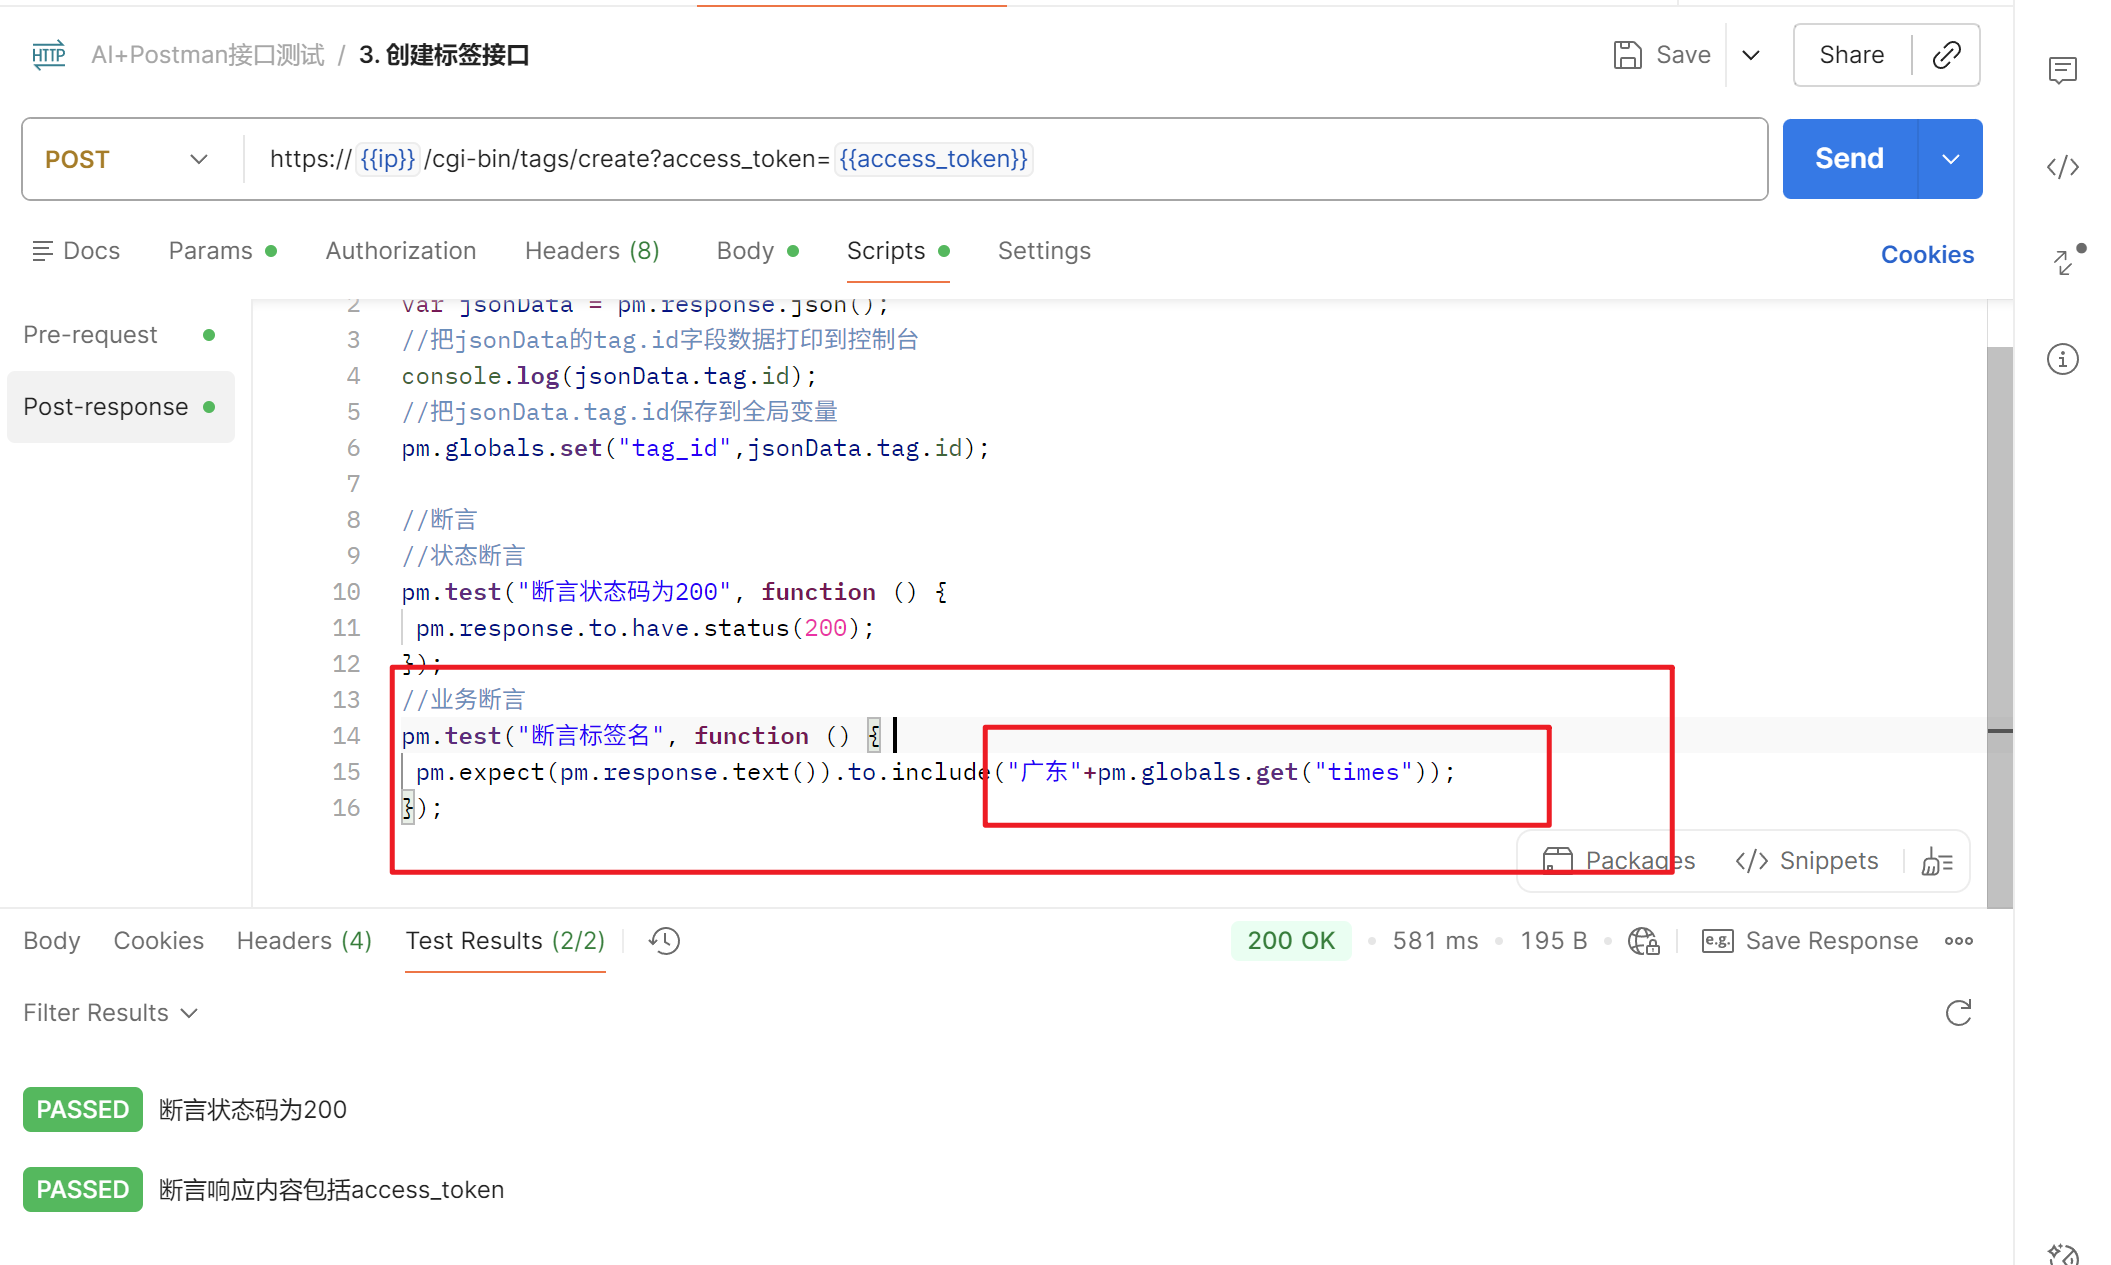Click the Save disk icon
The width and height of the screenshot is (2111, 1265).
[1627, 55]
